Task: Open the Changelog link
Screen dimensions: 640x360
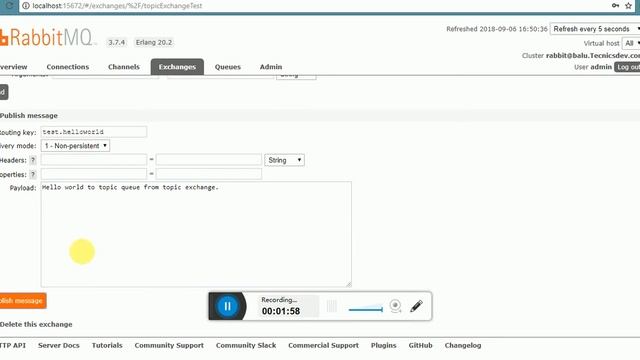Action: click(463, 345)
